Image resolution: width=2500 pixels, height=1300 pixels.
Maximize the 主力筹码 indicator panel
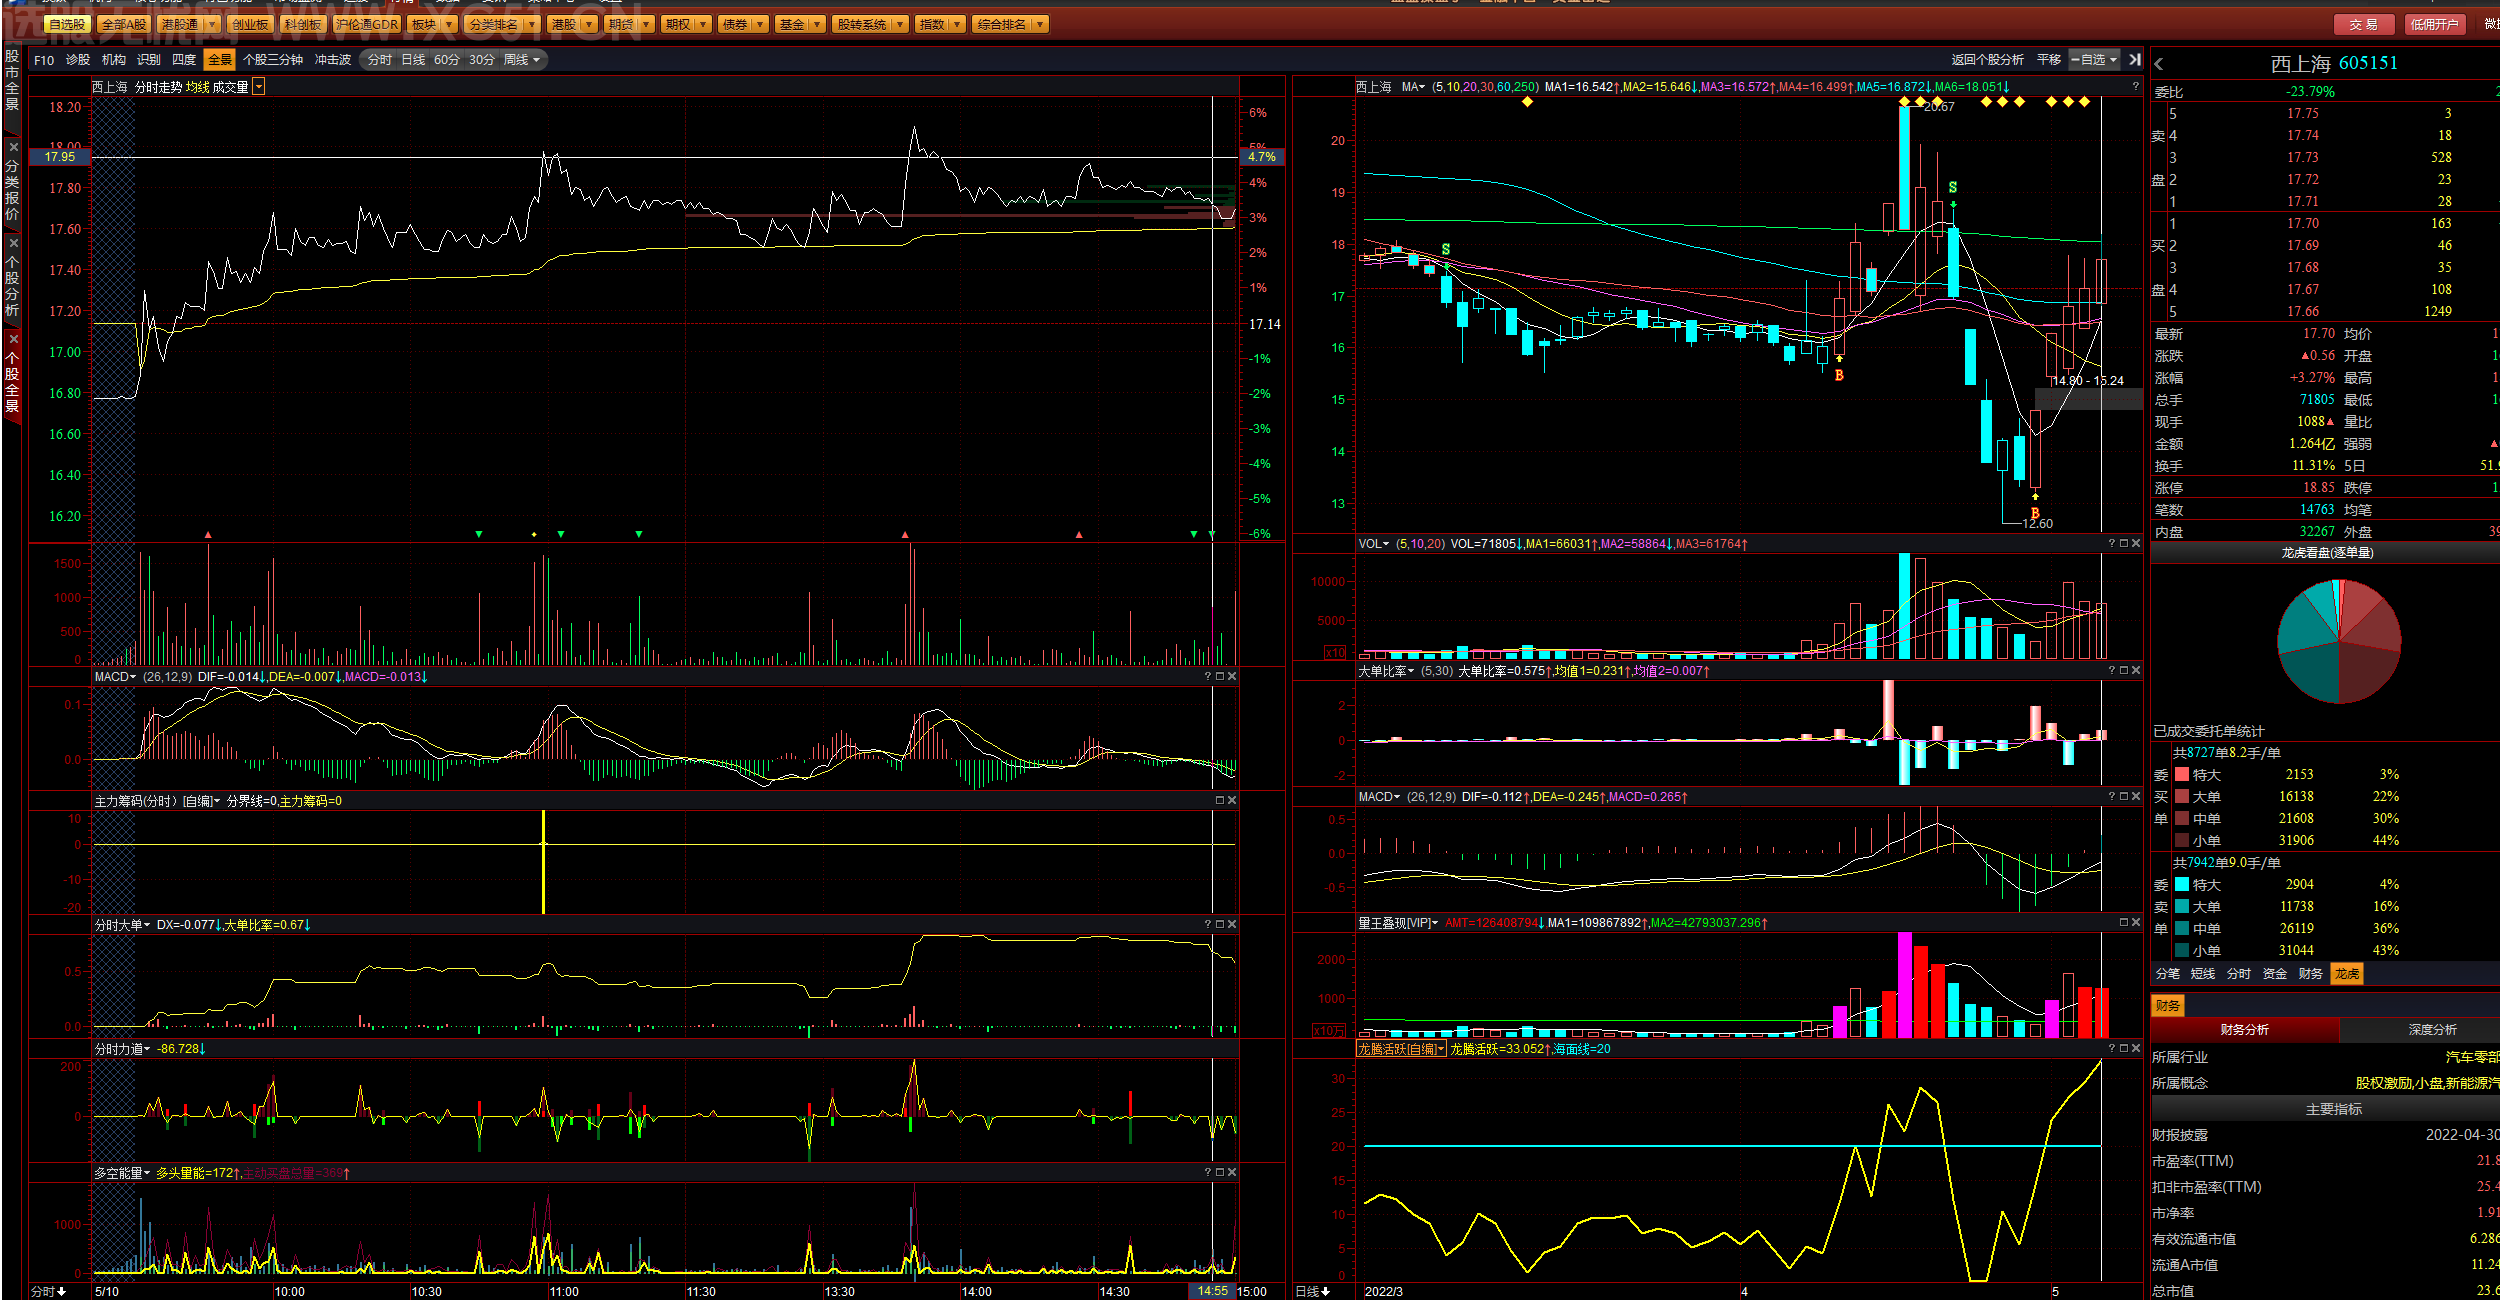tap(1220, 801)
